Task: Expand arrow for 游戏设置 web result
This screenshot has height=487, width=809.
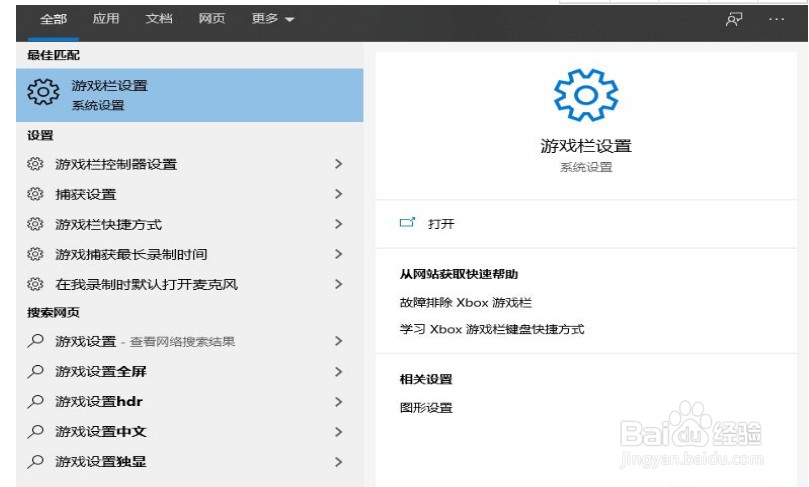Action: pos(338,341)
